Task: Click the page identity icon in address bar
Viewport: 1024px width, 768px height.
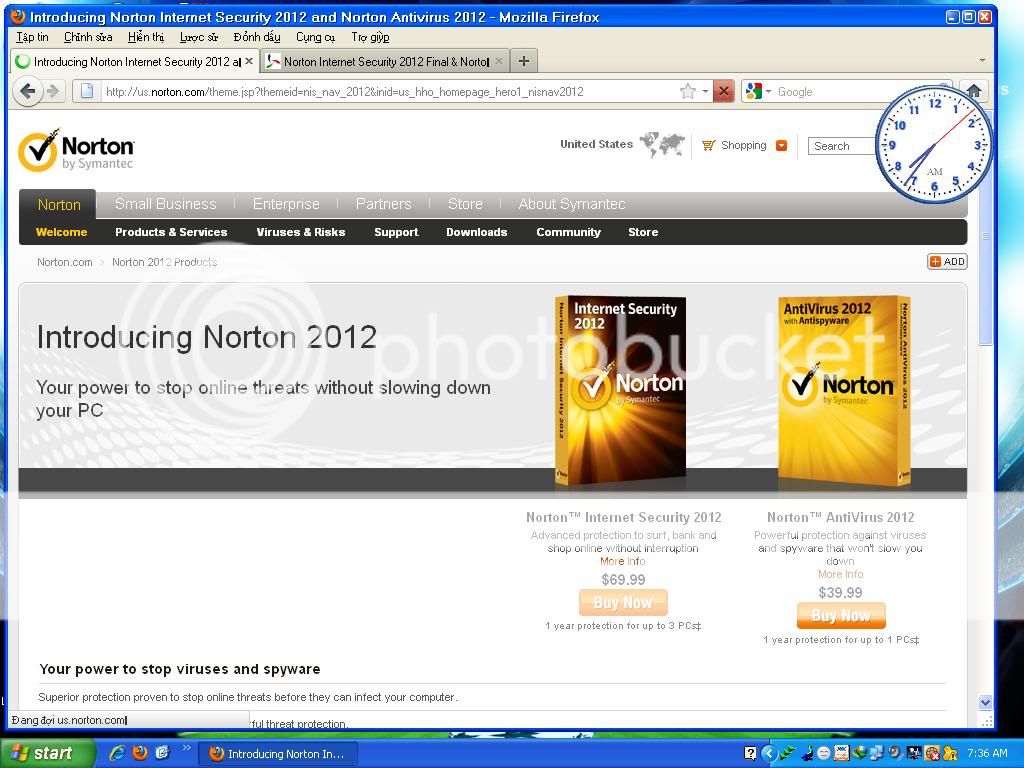Action: coord(87,91)
